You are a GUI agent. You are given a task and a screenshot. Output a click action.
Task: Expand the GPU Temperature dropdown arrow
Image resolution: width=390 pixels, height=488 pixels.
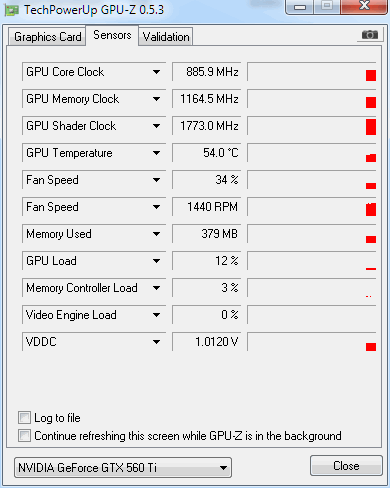(x=156, y=153)
